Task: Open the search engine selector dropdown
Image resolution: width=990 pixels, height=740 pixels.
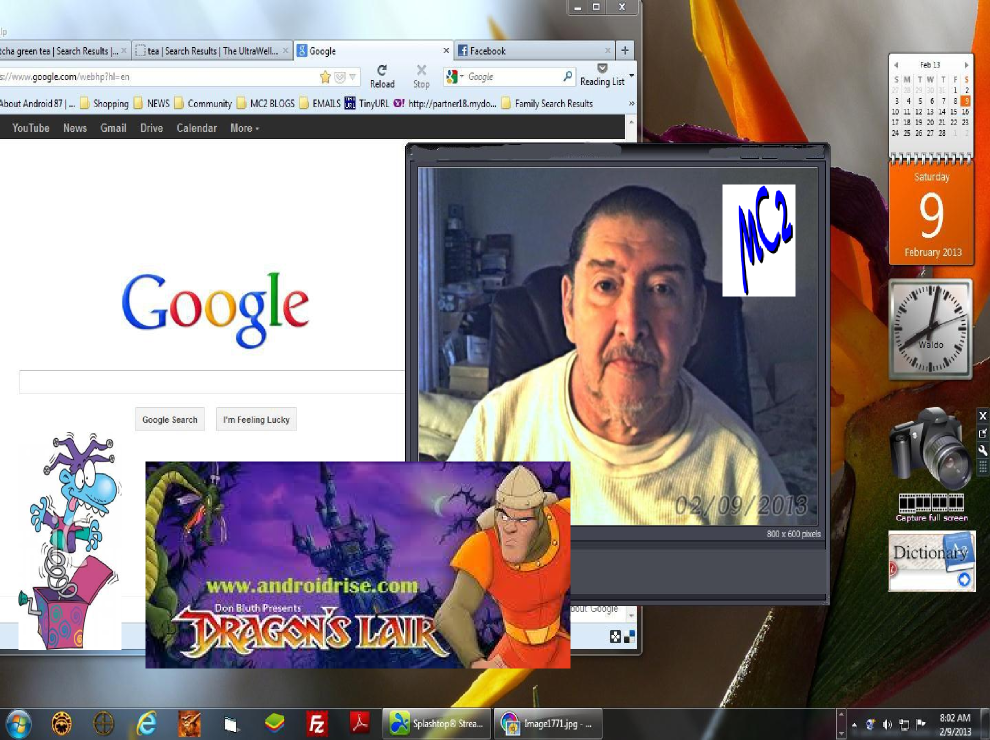Action: point(455,76)
